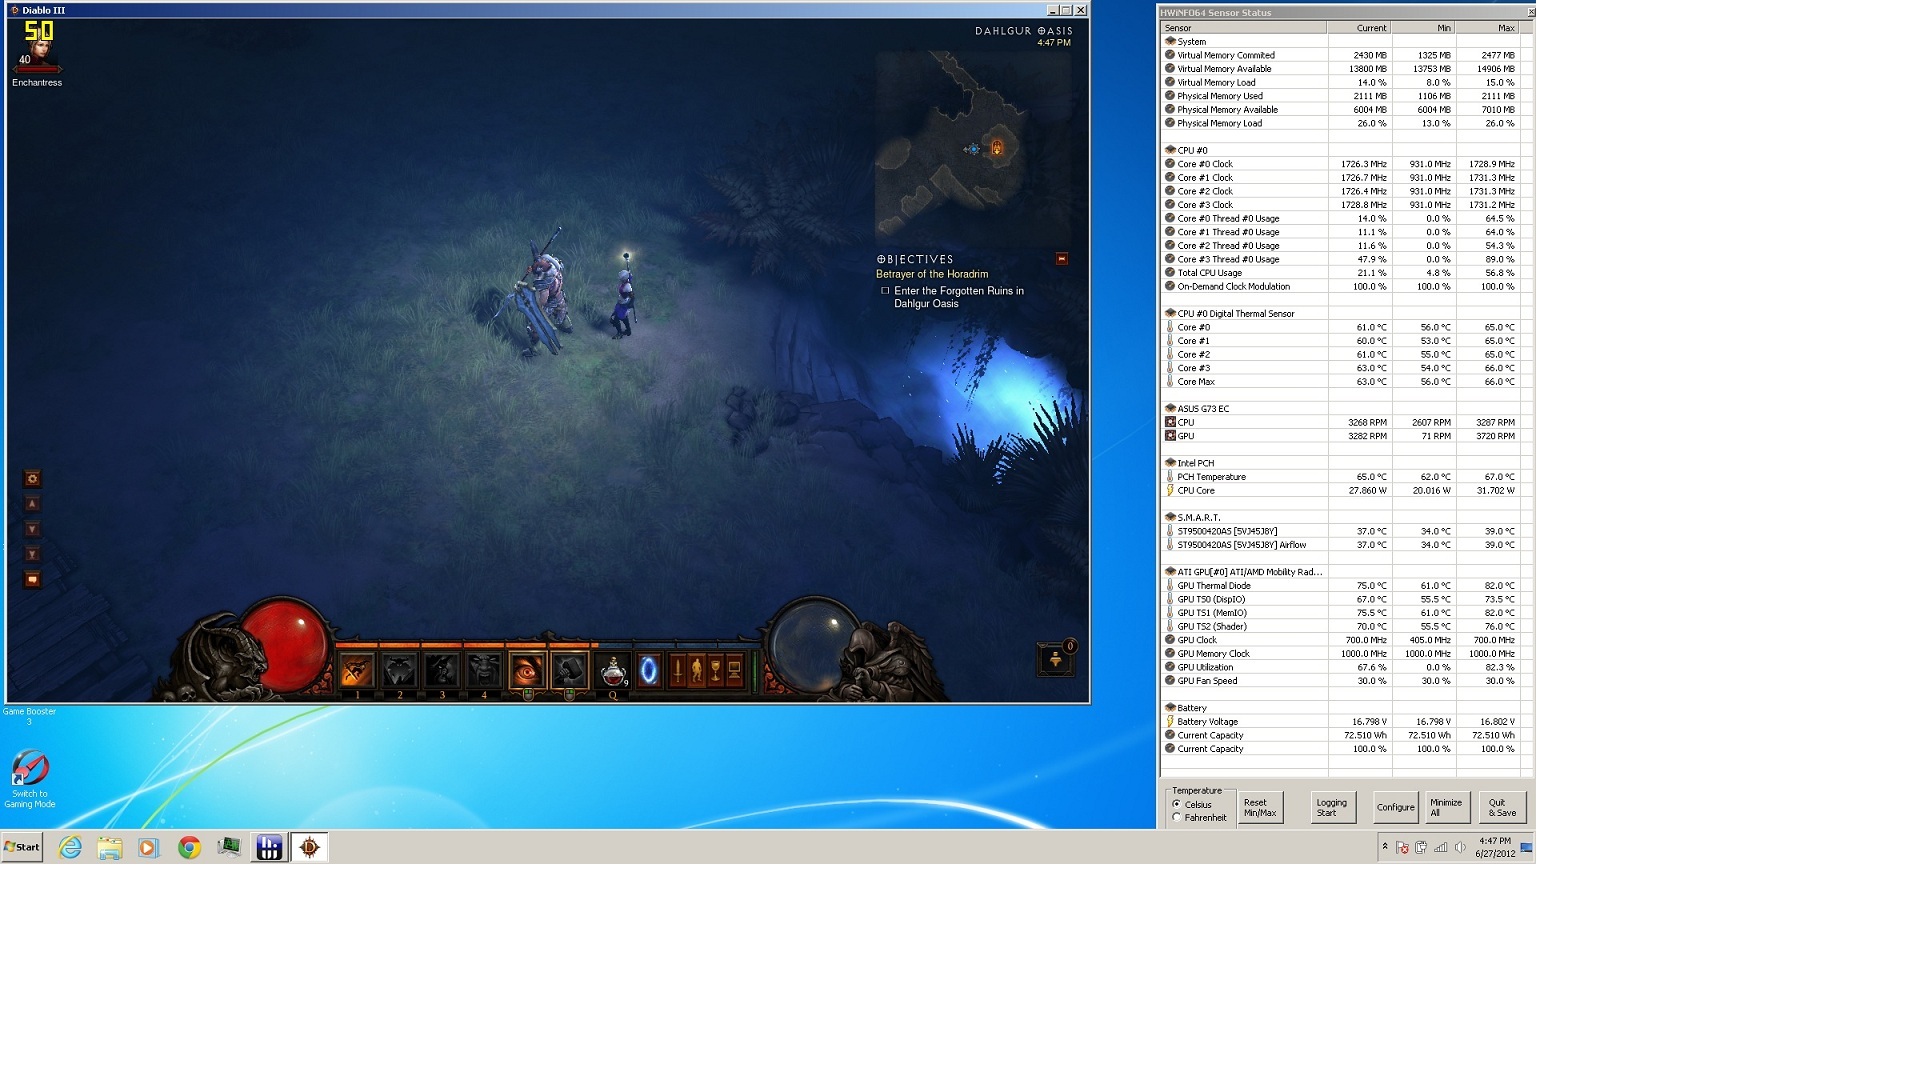Open the Skills menu sword icon
The image size is (1920, 1080).
click(x=677, y=670)
